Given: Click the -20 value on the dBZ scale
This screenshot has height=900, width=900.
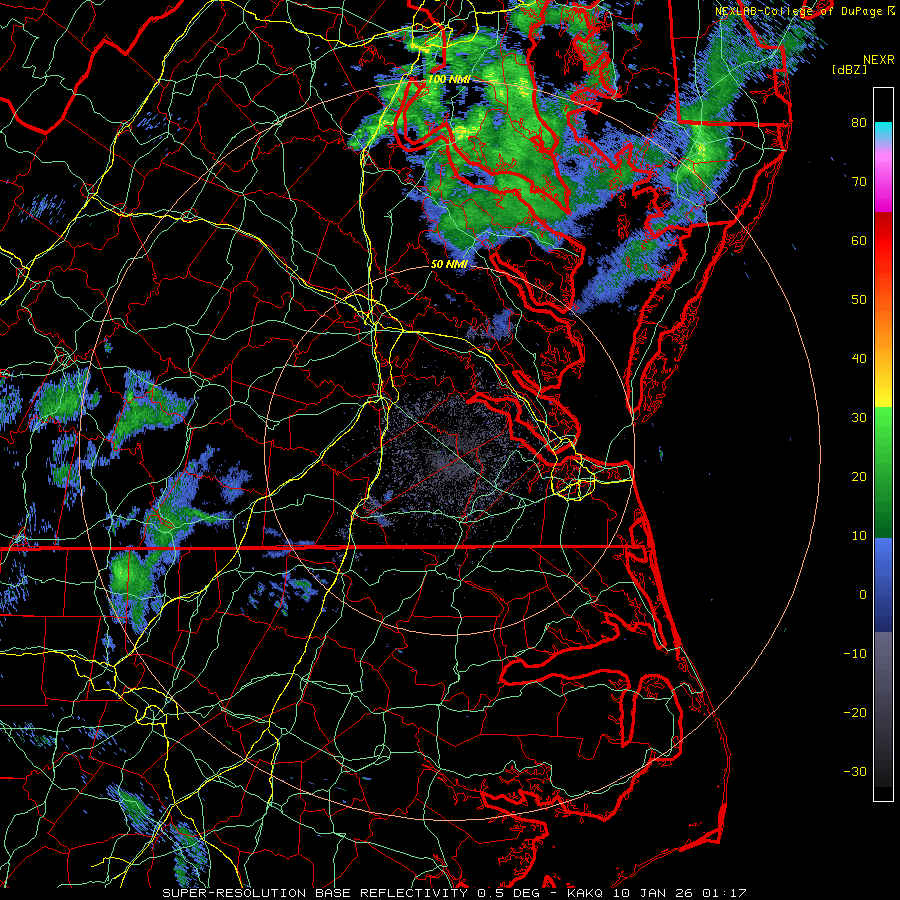Looking at the screenshot, I should (x=855, y=712).
